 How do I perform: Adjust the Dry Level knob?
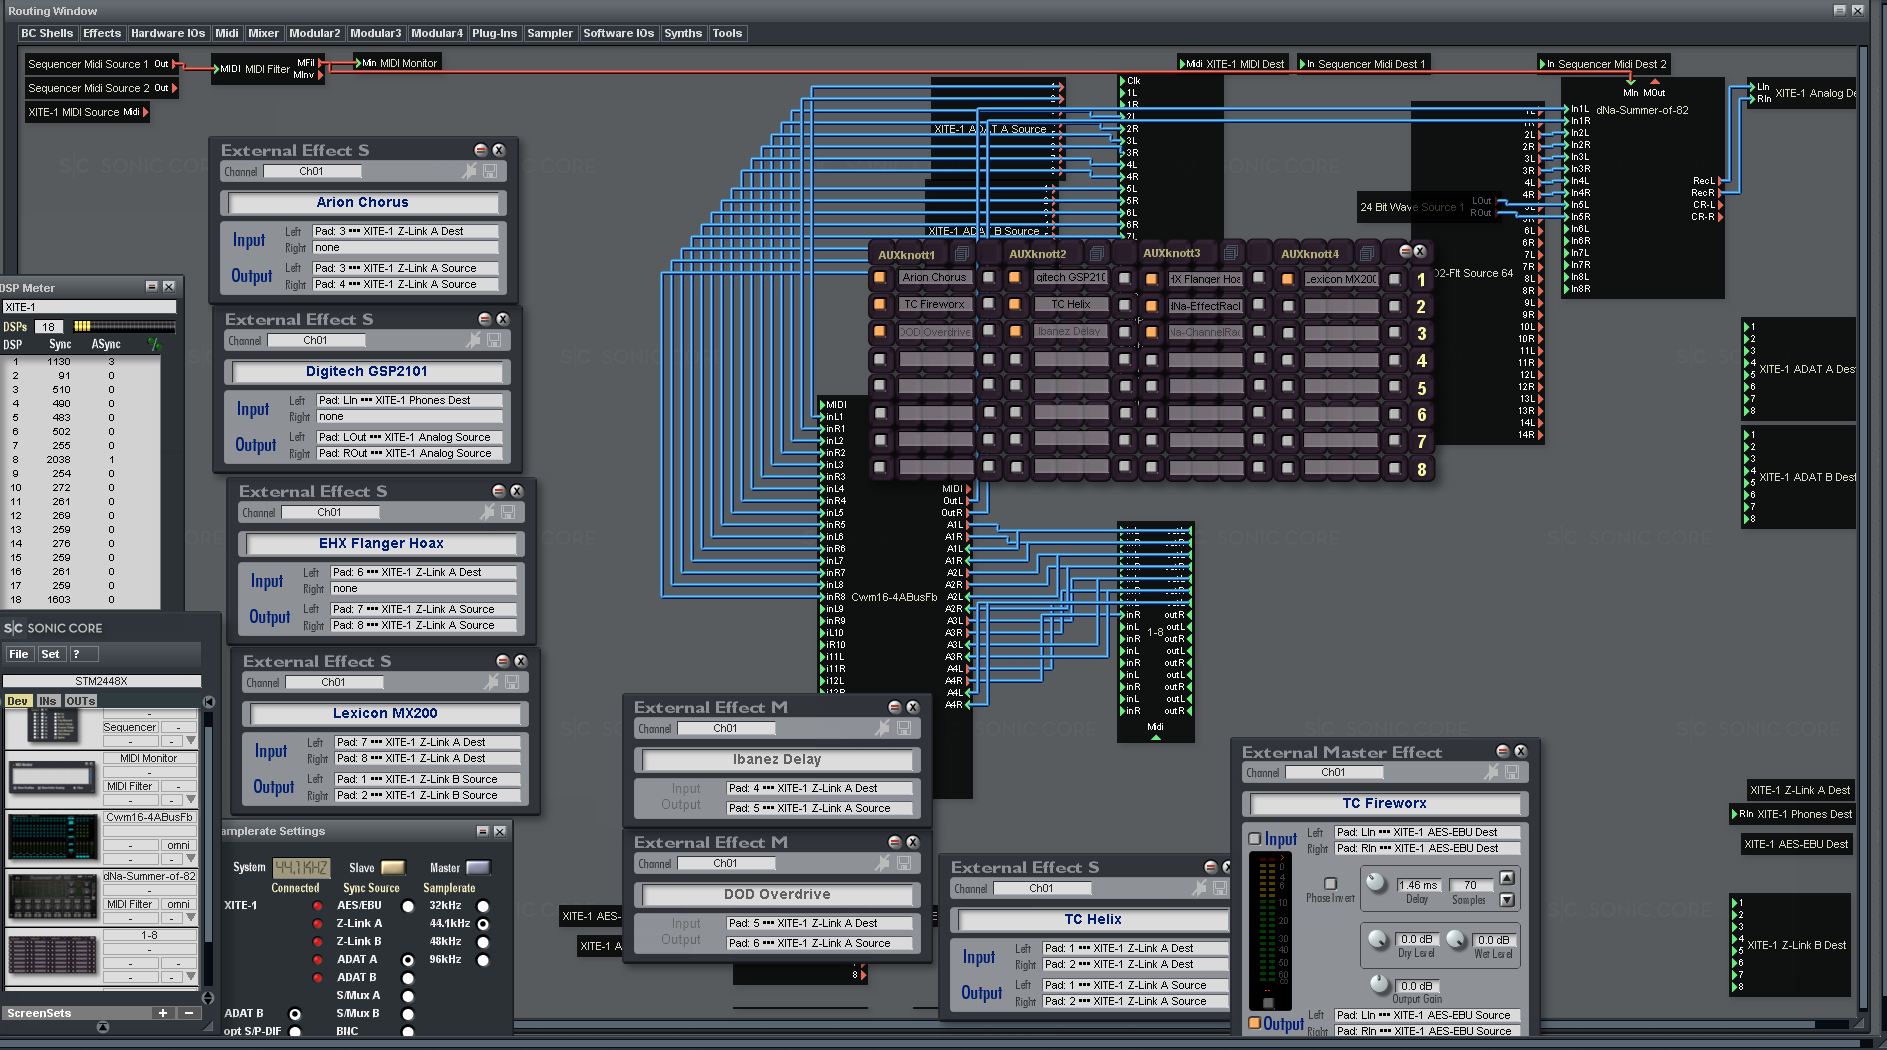click(1377, 939)
